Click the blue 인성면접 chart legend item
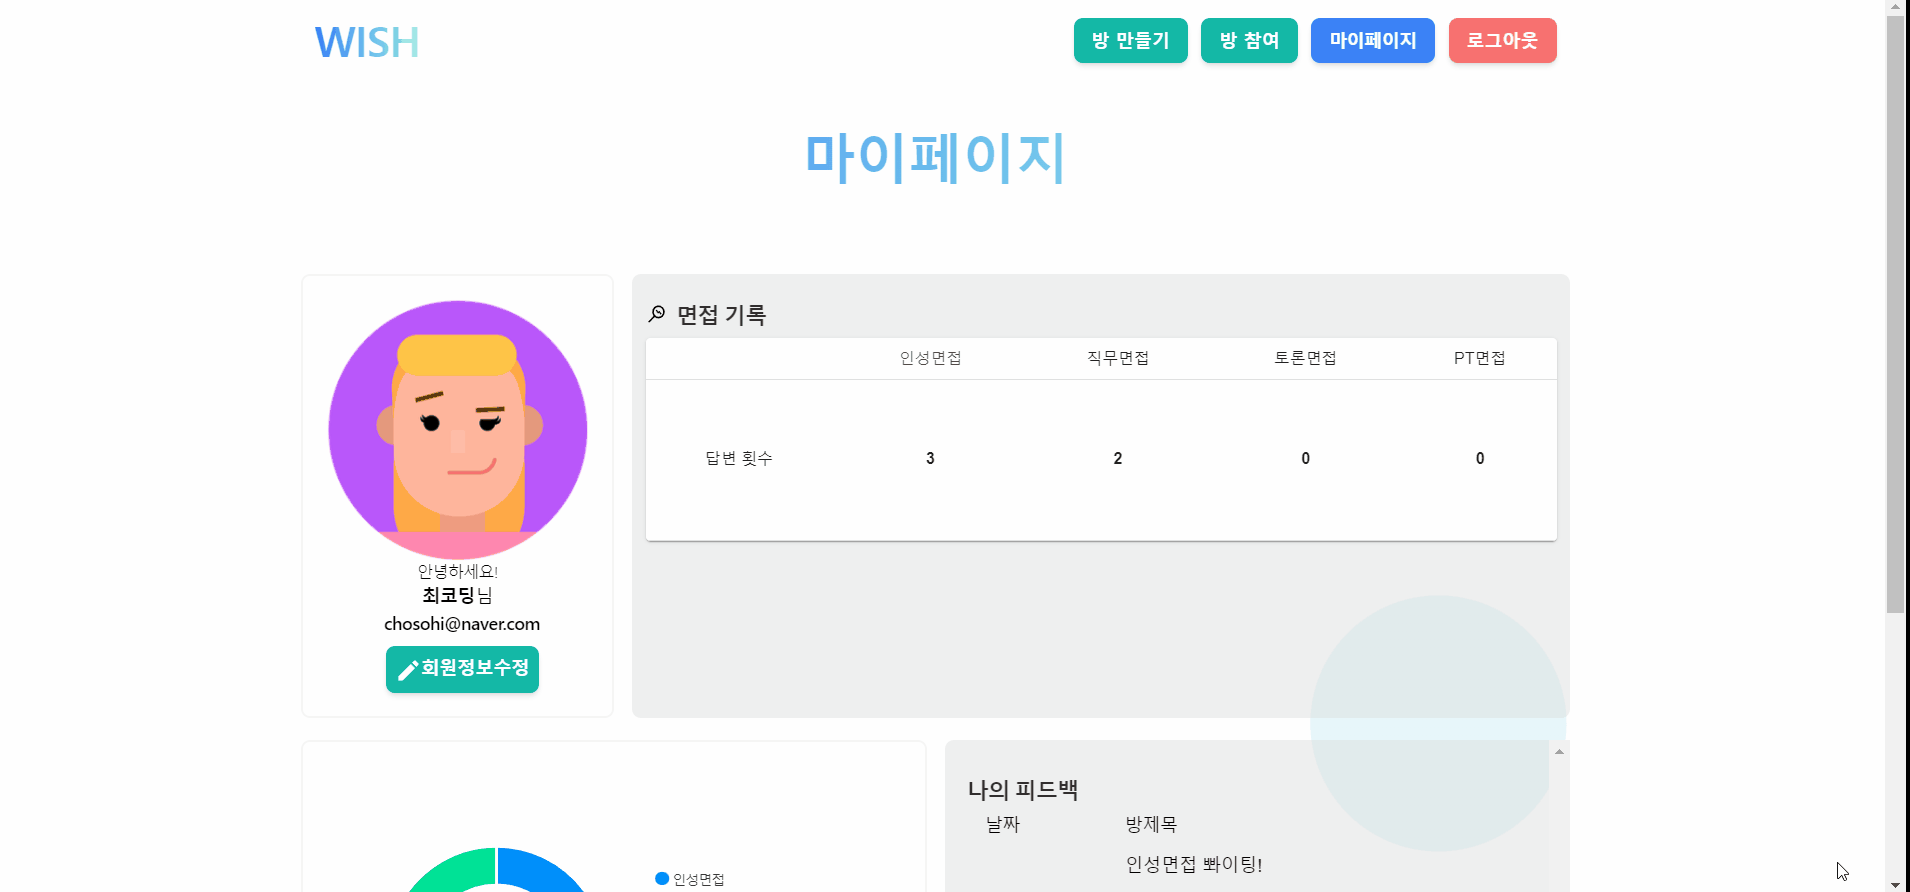Screen dimensions: 1910x892 click(690, 879)
